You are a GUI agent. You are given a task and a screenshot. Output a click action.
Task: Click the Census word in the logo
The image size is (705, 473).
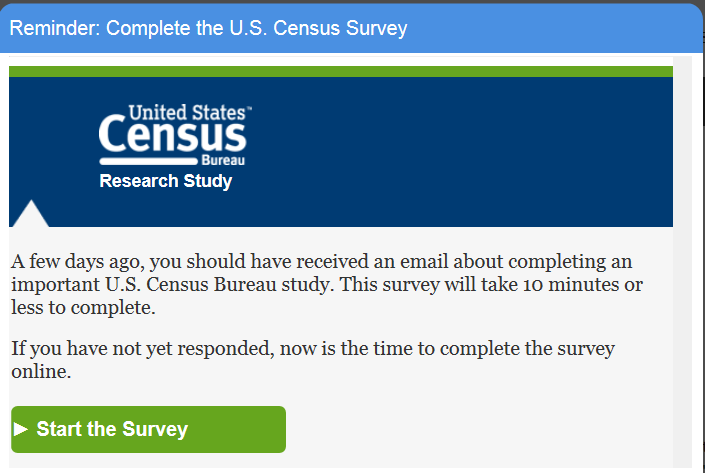(x=172, y=136)
